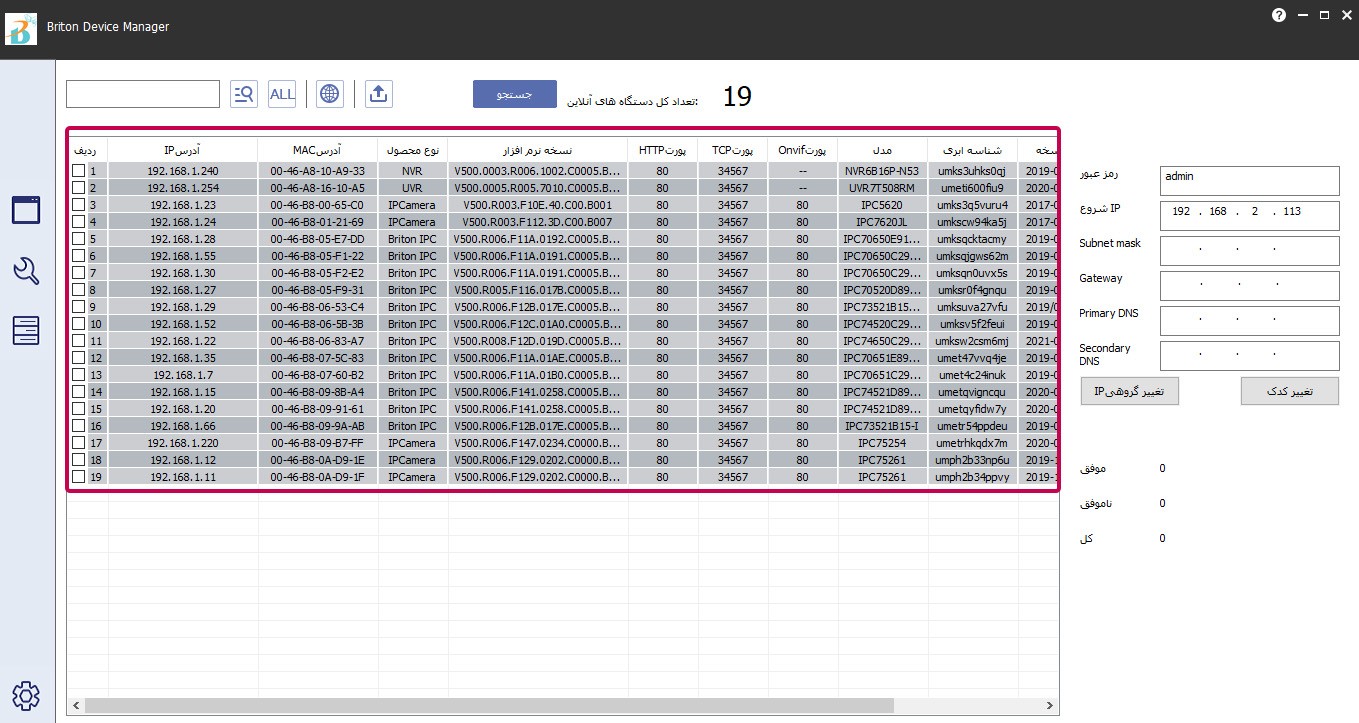Click the password field containing admin
Viewport: 1359px width, 723px height.
point(1249,181)
